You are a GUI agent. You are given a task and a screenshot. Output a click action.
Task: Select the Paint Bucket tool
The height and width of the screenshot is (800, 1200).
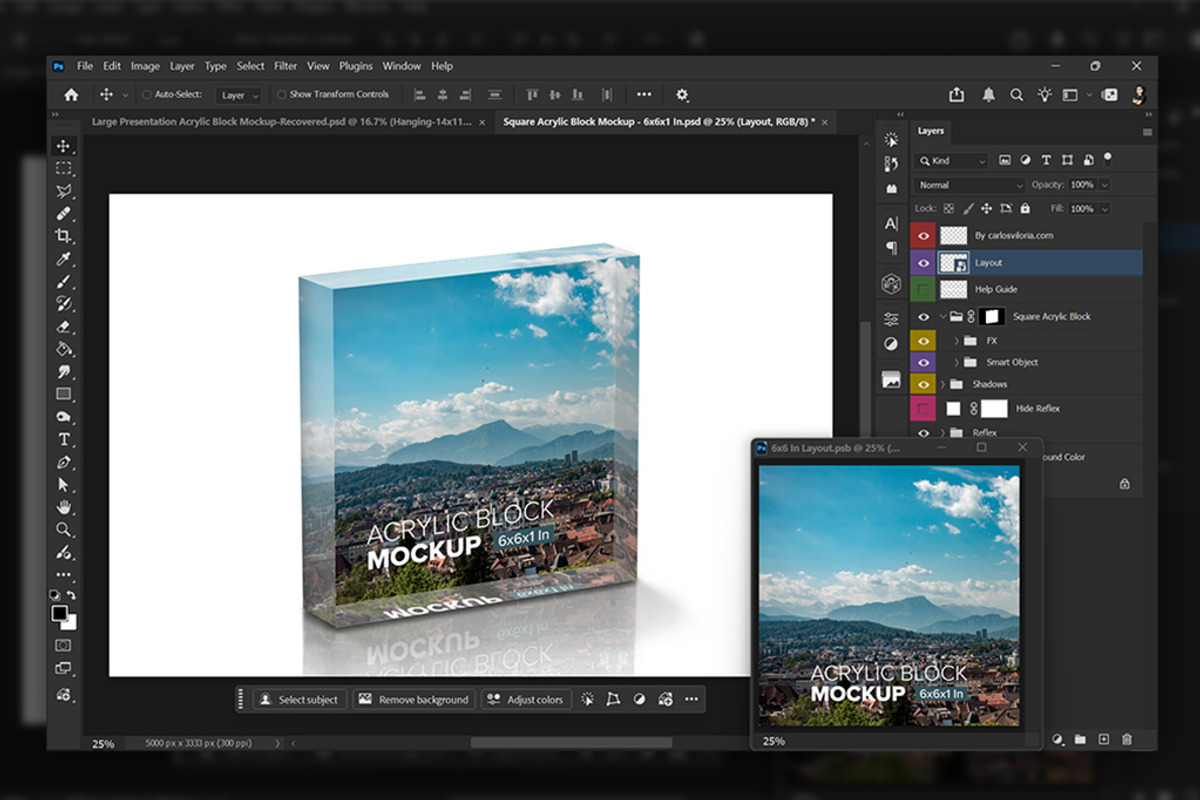64,349
